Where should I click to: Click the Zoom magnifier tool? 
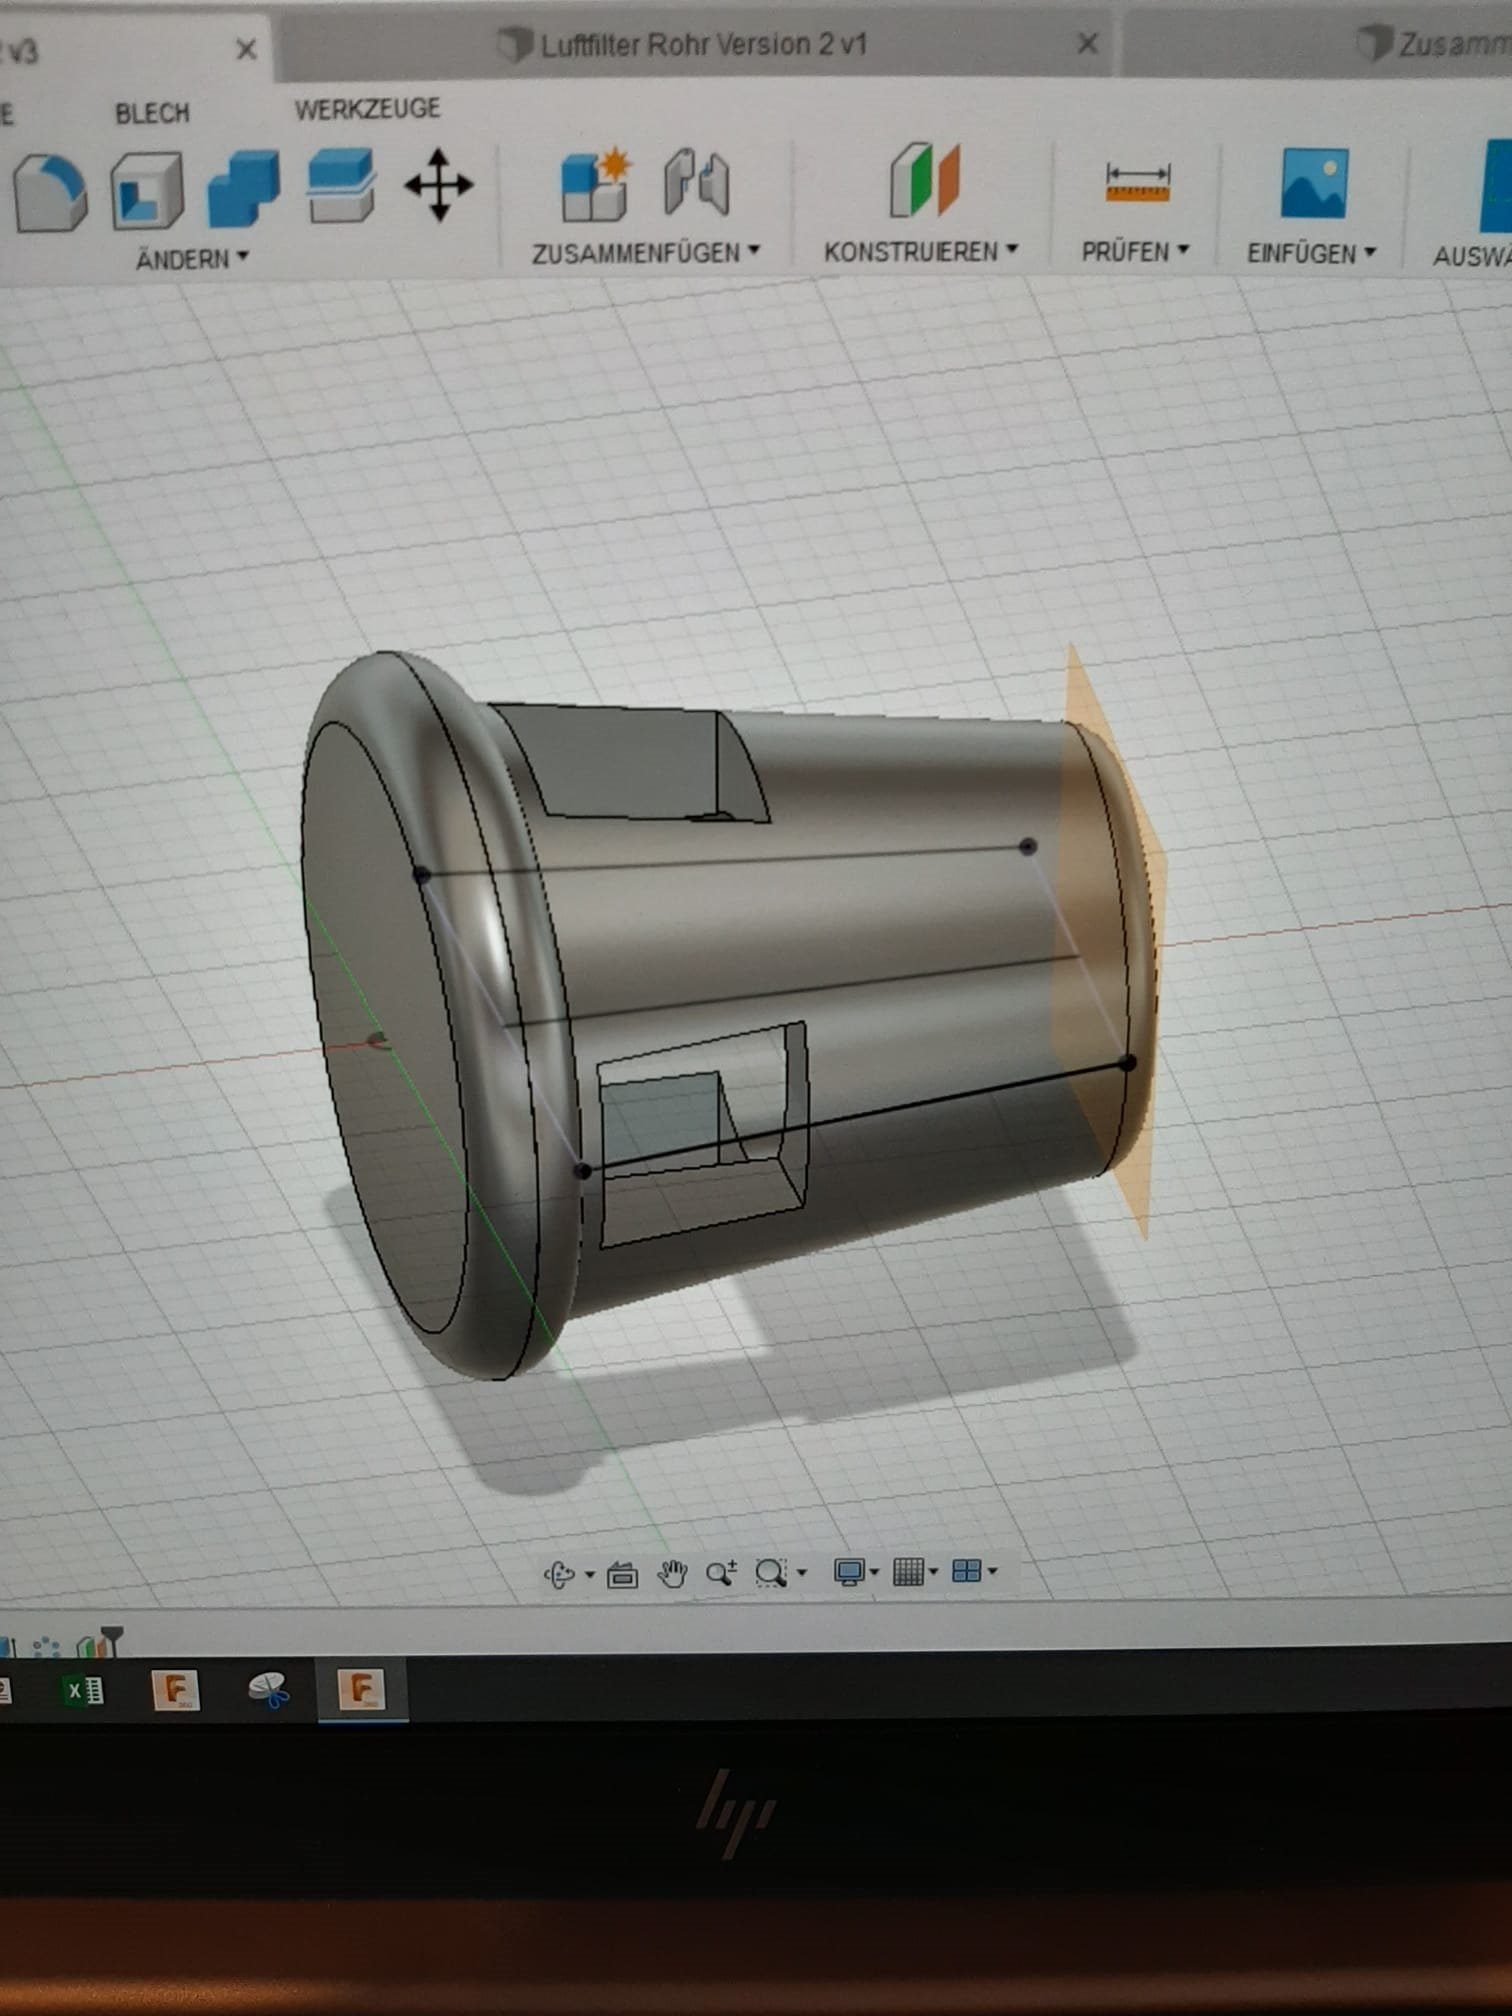720,1573
